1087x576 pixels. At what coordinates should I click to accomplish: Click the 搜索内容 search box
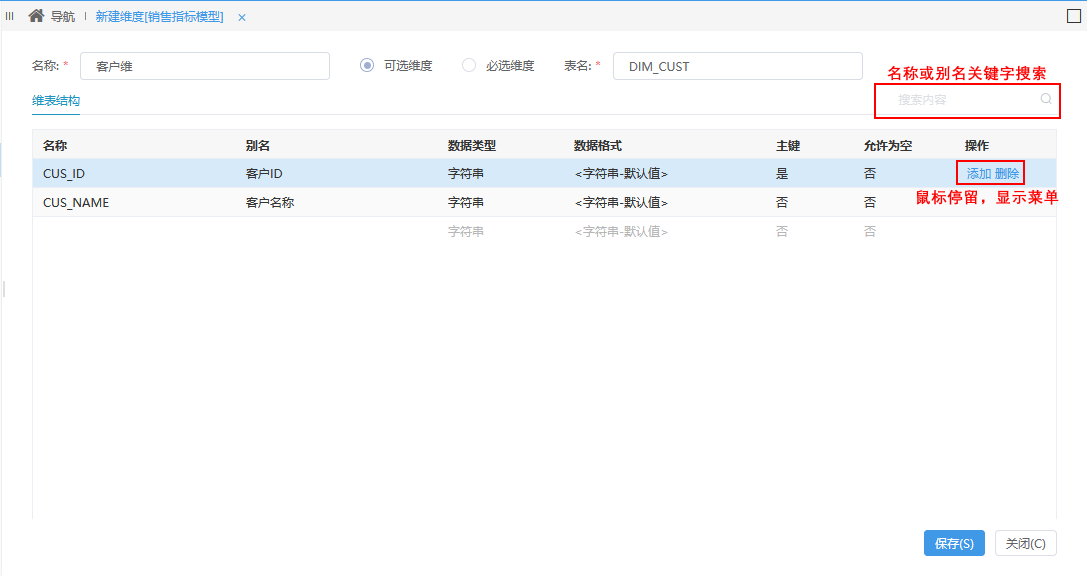[x=967, y=100]
